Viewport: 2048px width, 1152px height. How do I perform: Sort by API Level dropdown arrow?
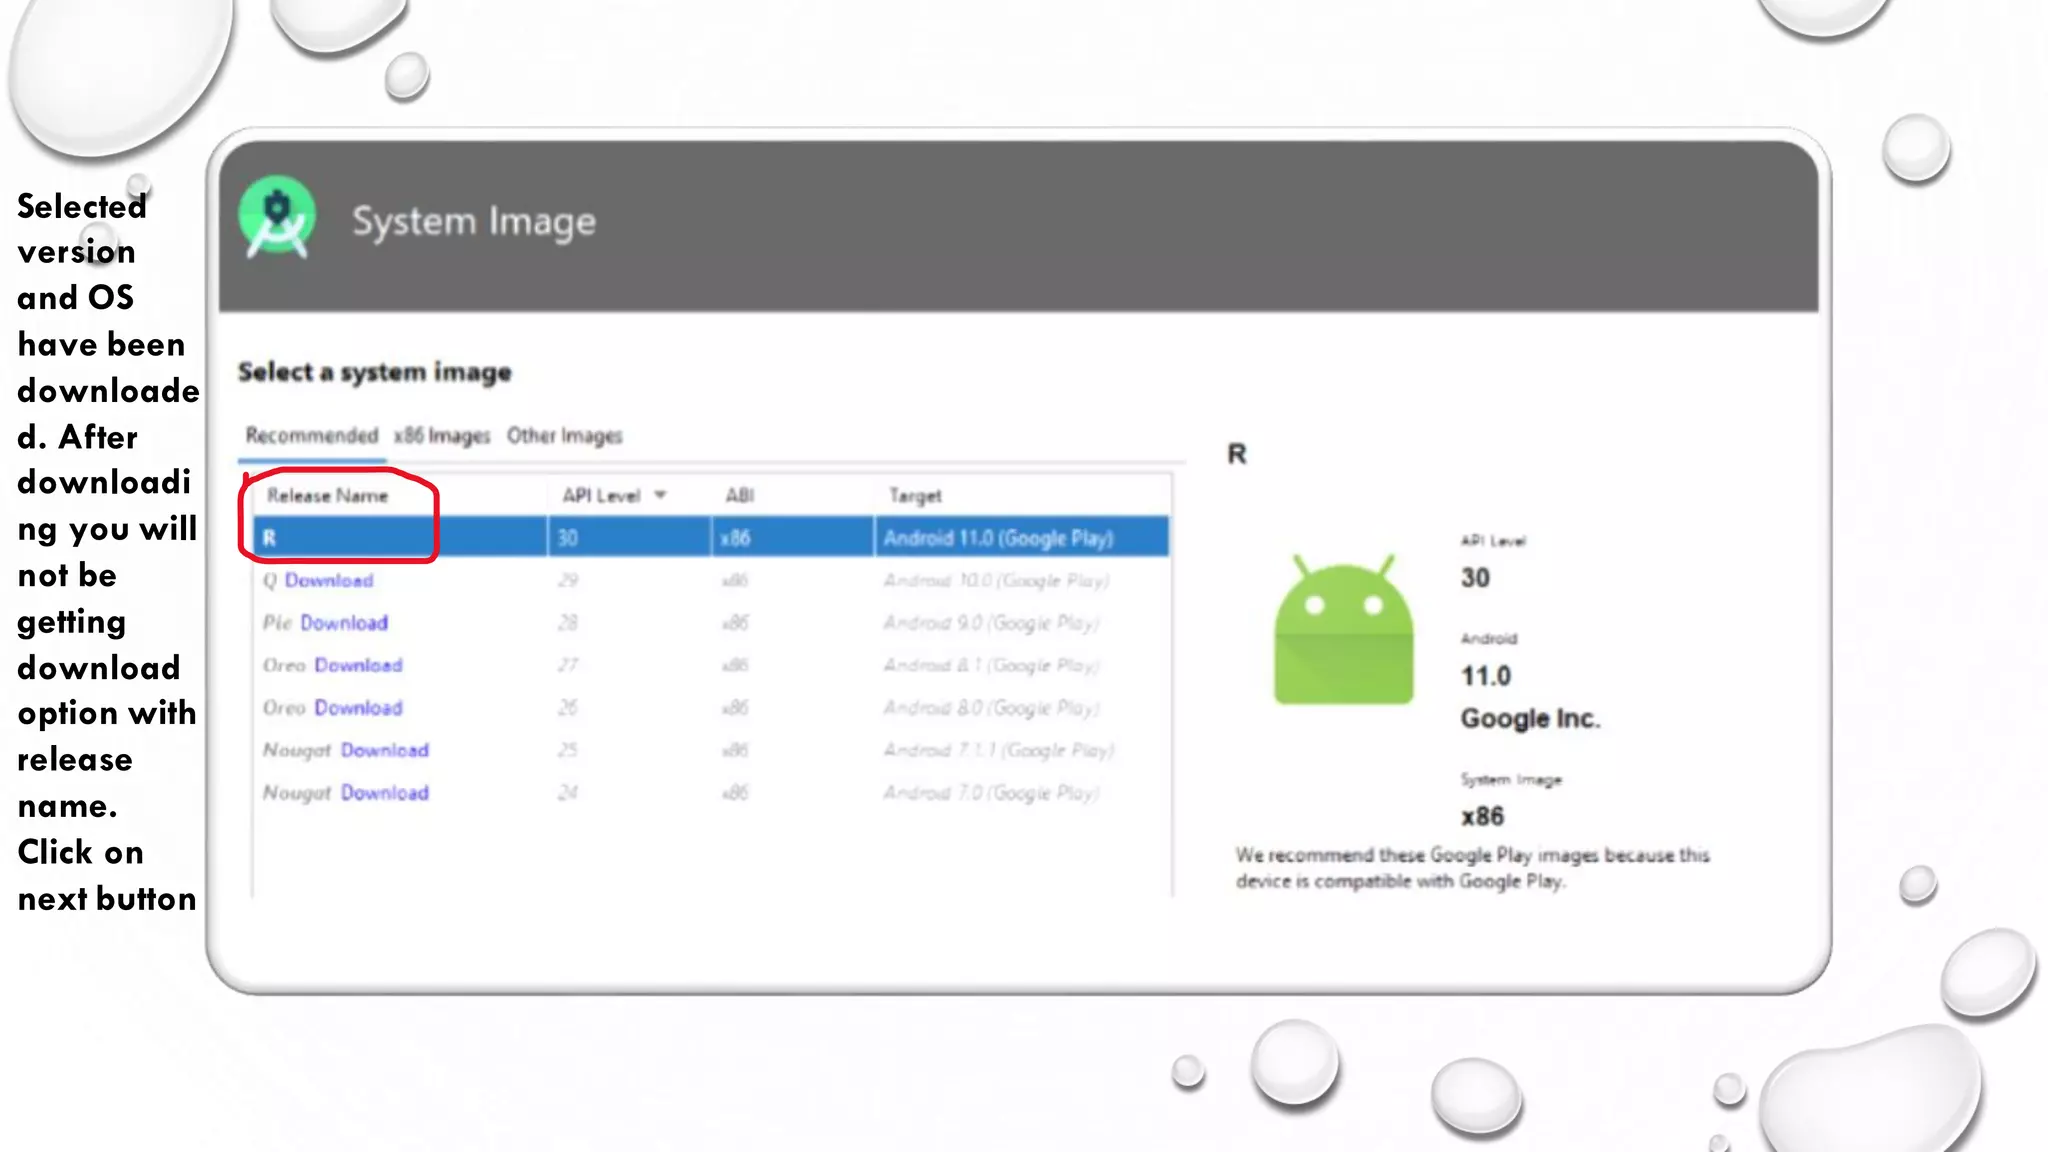660,495
